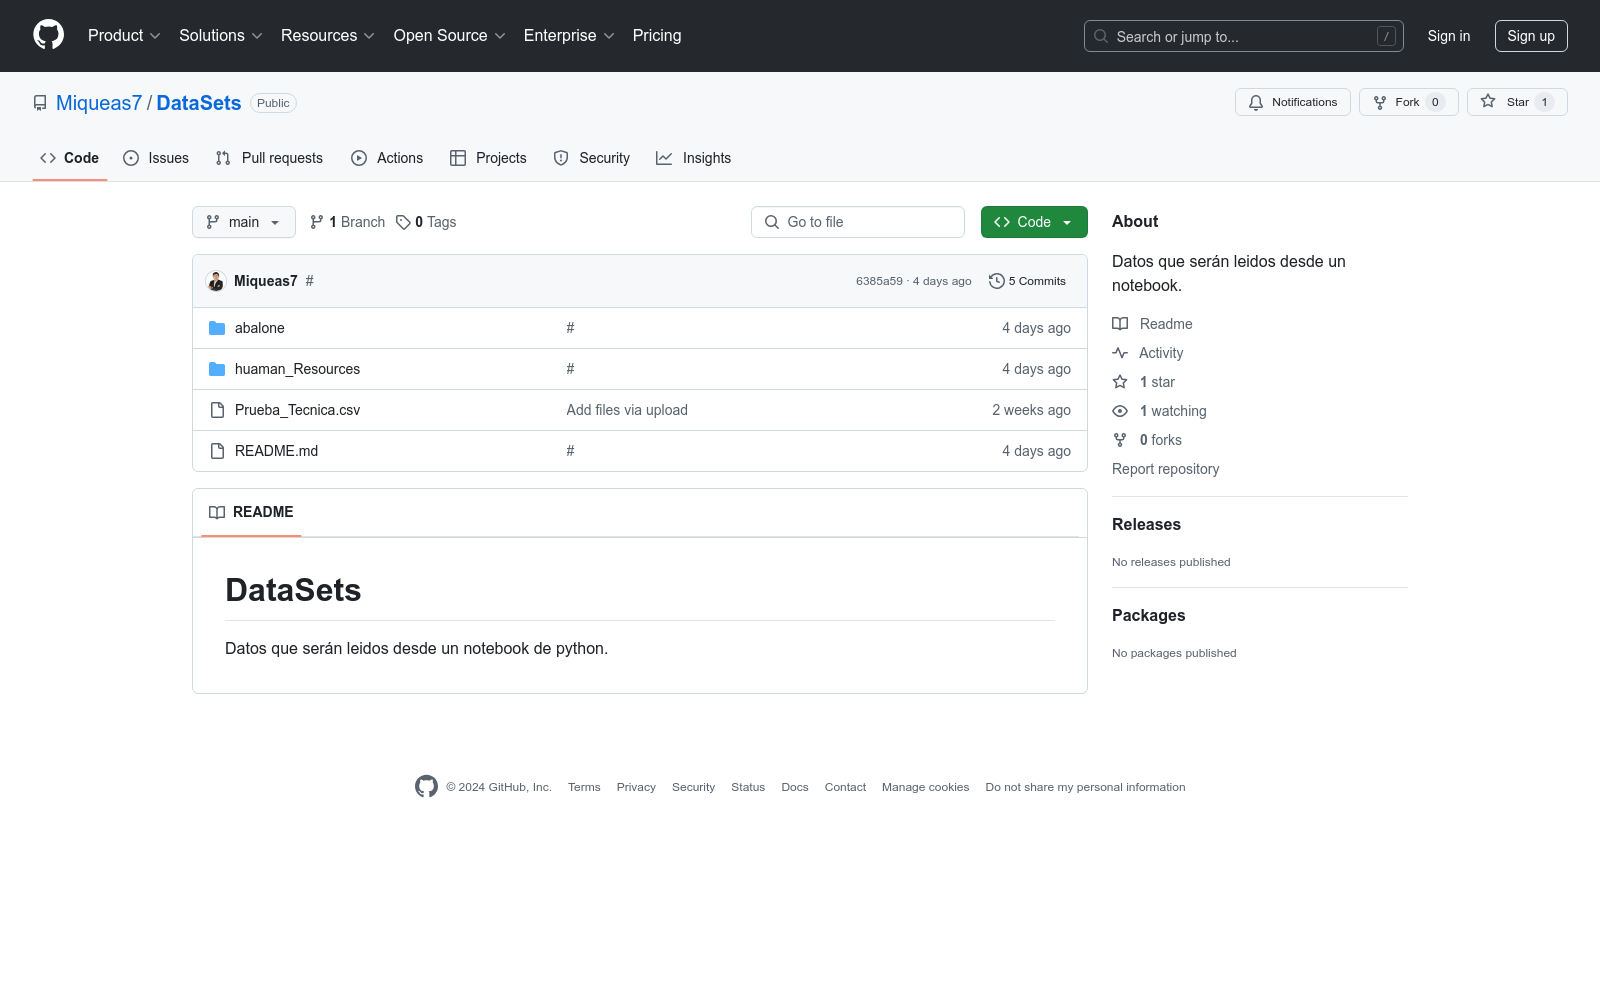Click the Sign up button
1600x1000 pixels.
[x=1531, y=36]
